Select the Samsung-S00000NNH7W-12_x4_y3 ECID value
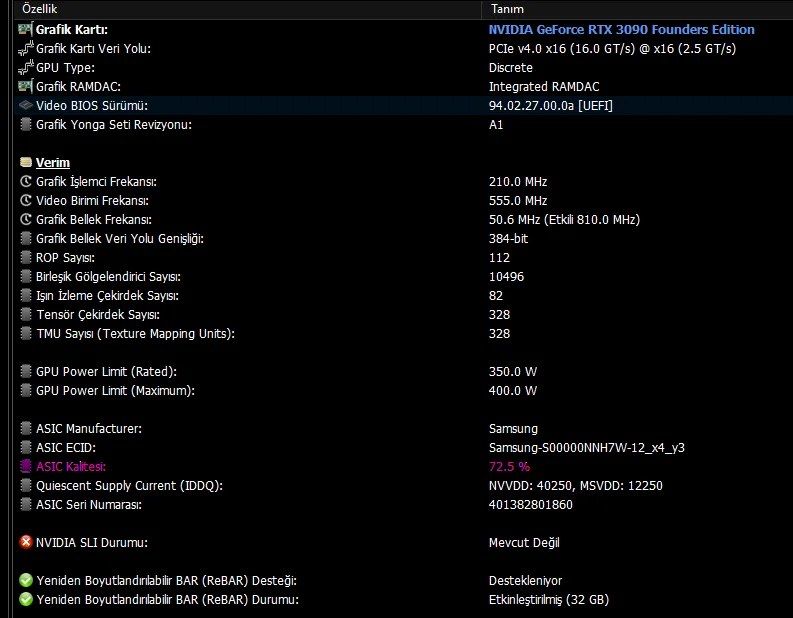The image size is (793, 618). pyautogui.click(x=587, y=448)
